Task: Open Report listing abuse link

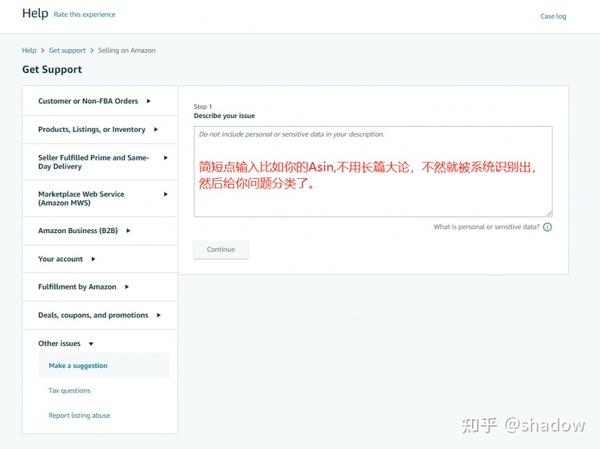Action: [x=79, y=415]
